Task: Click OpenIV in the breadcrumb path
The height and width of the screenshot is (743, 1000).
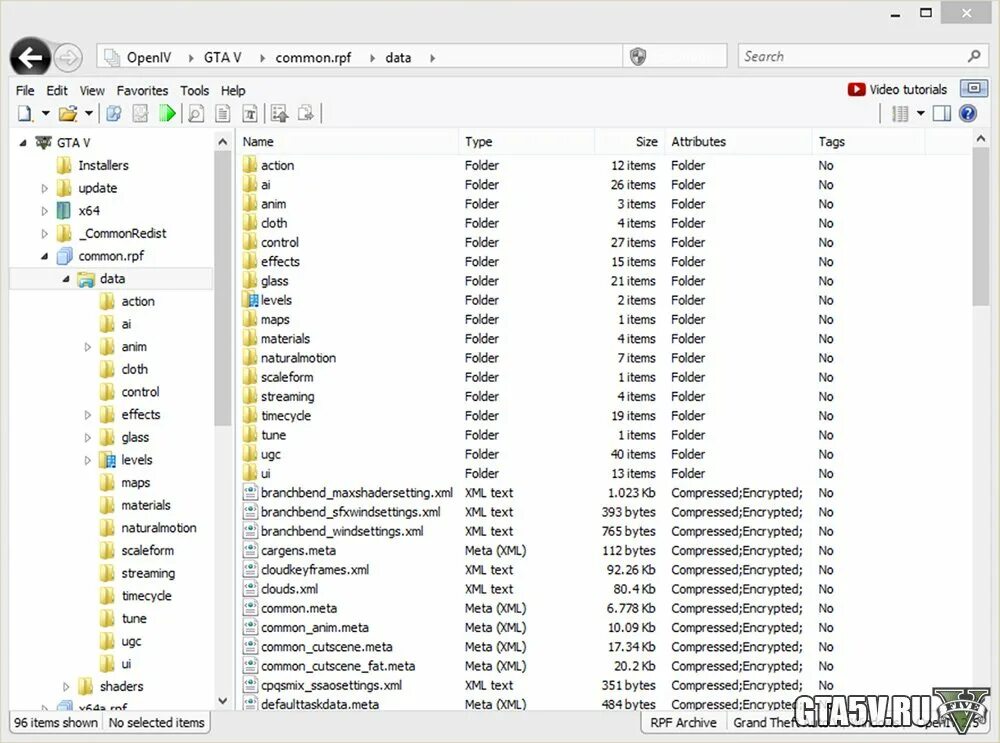Action: (149, 57)
